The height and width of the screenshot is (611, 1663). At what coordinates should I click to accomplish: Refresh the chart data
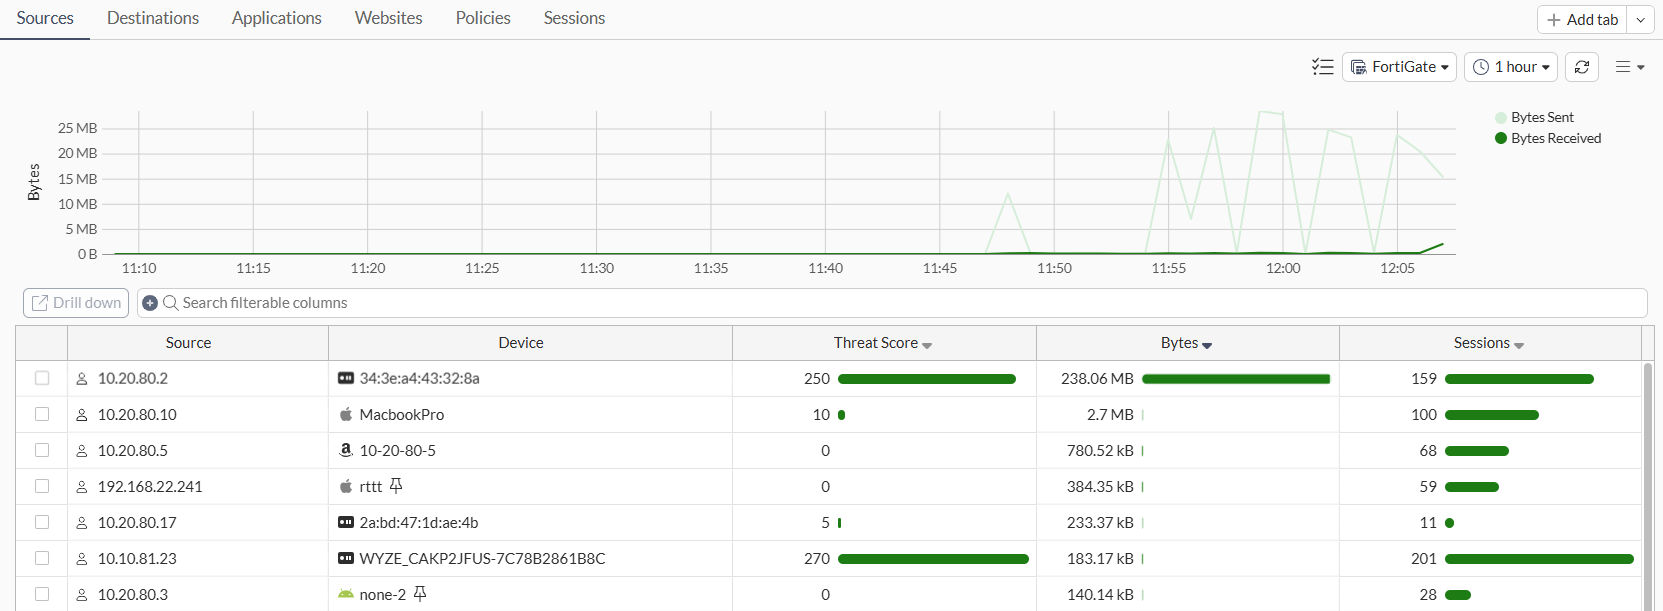[1582, 67]
